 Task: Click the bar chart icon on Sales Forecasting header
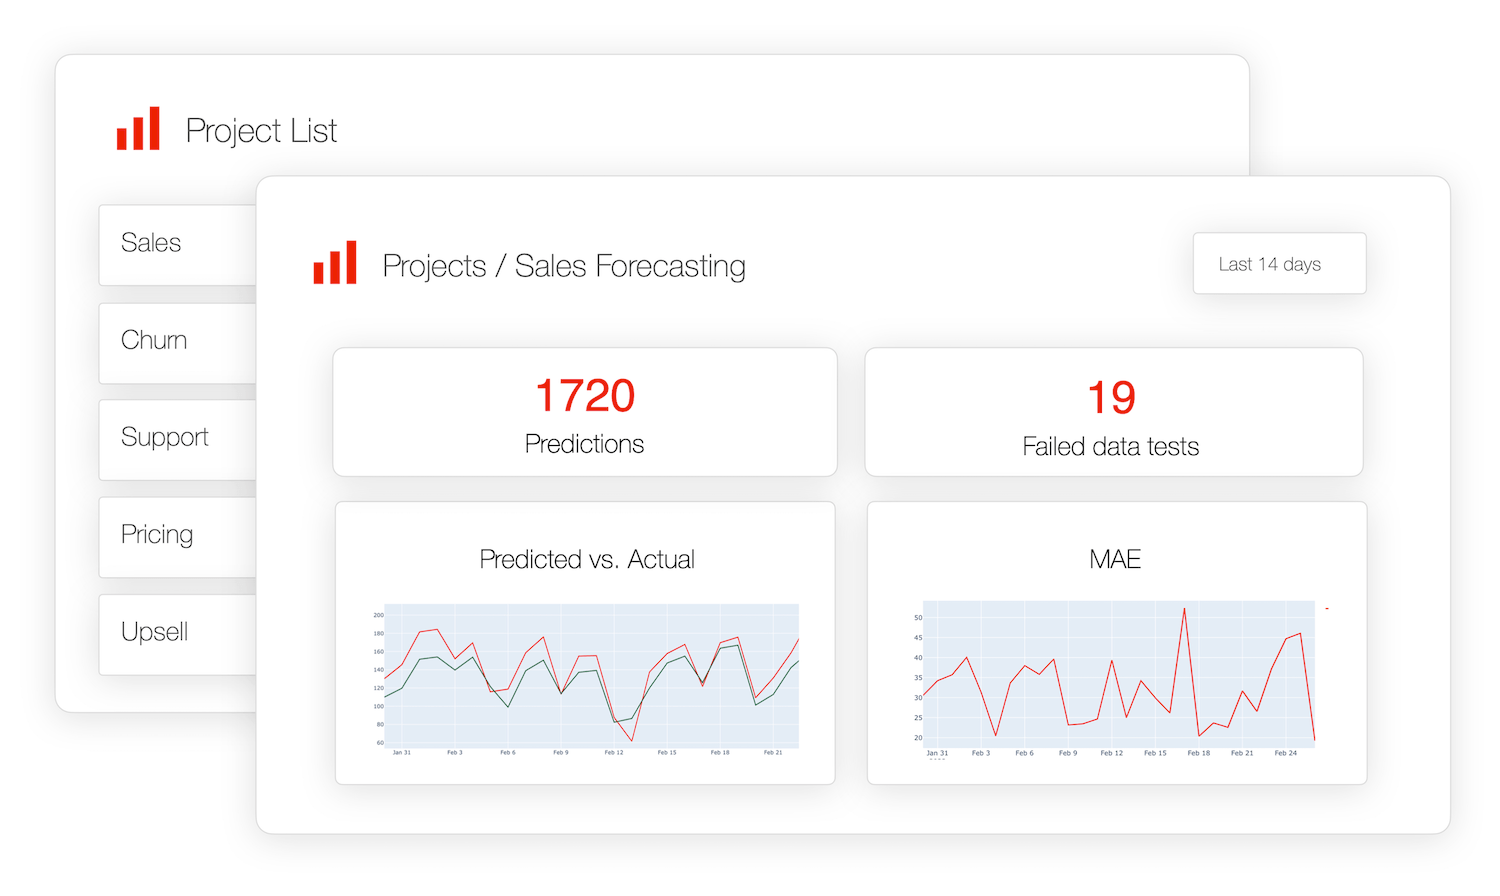point(335,263)
